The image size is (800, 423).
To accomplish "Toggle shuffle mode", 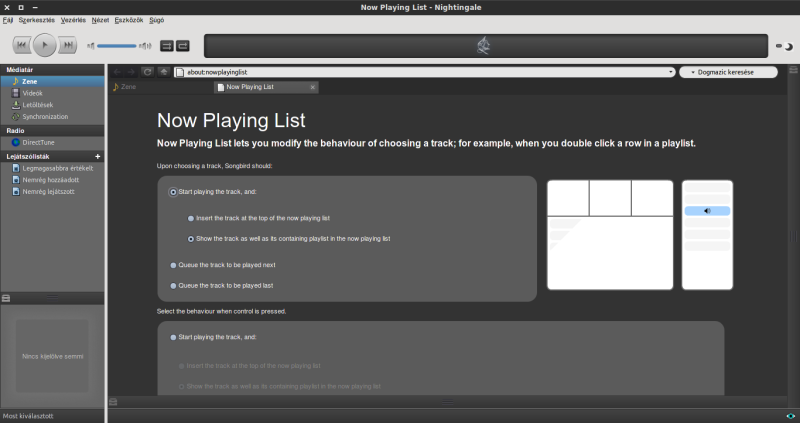I will [167, 46].
